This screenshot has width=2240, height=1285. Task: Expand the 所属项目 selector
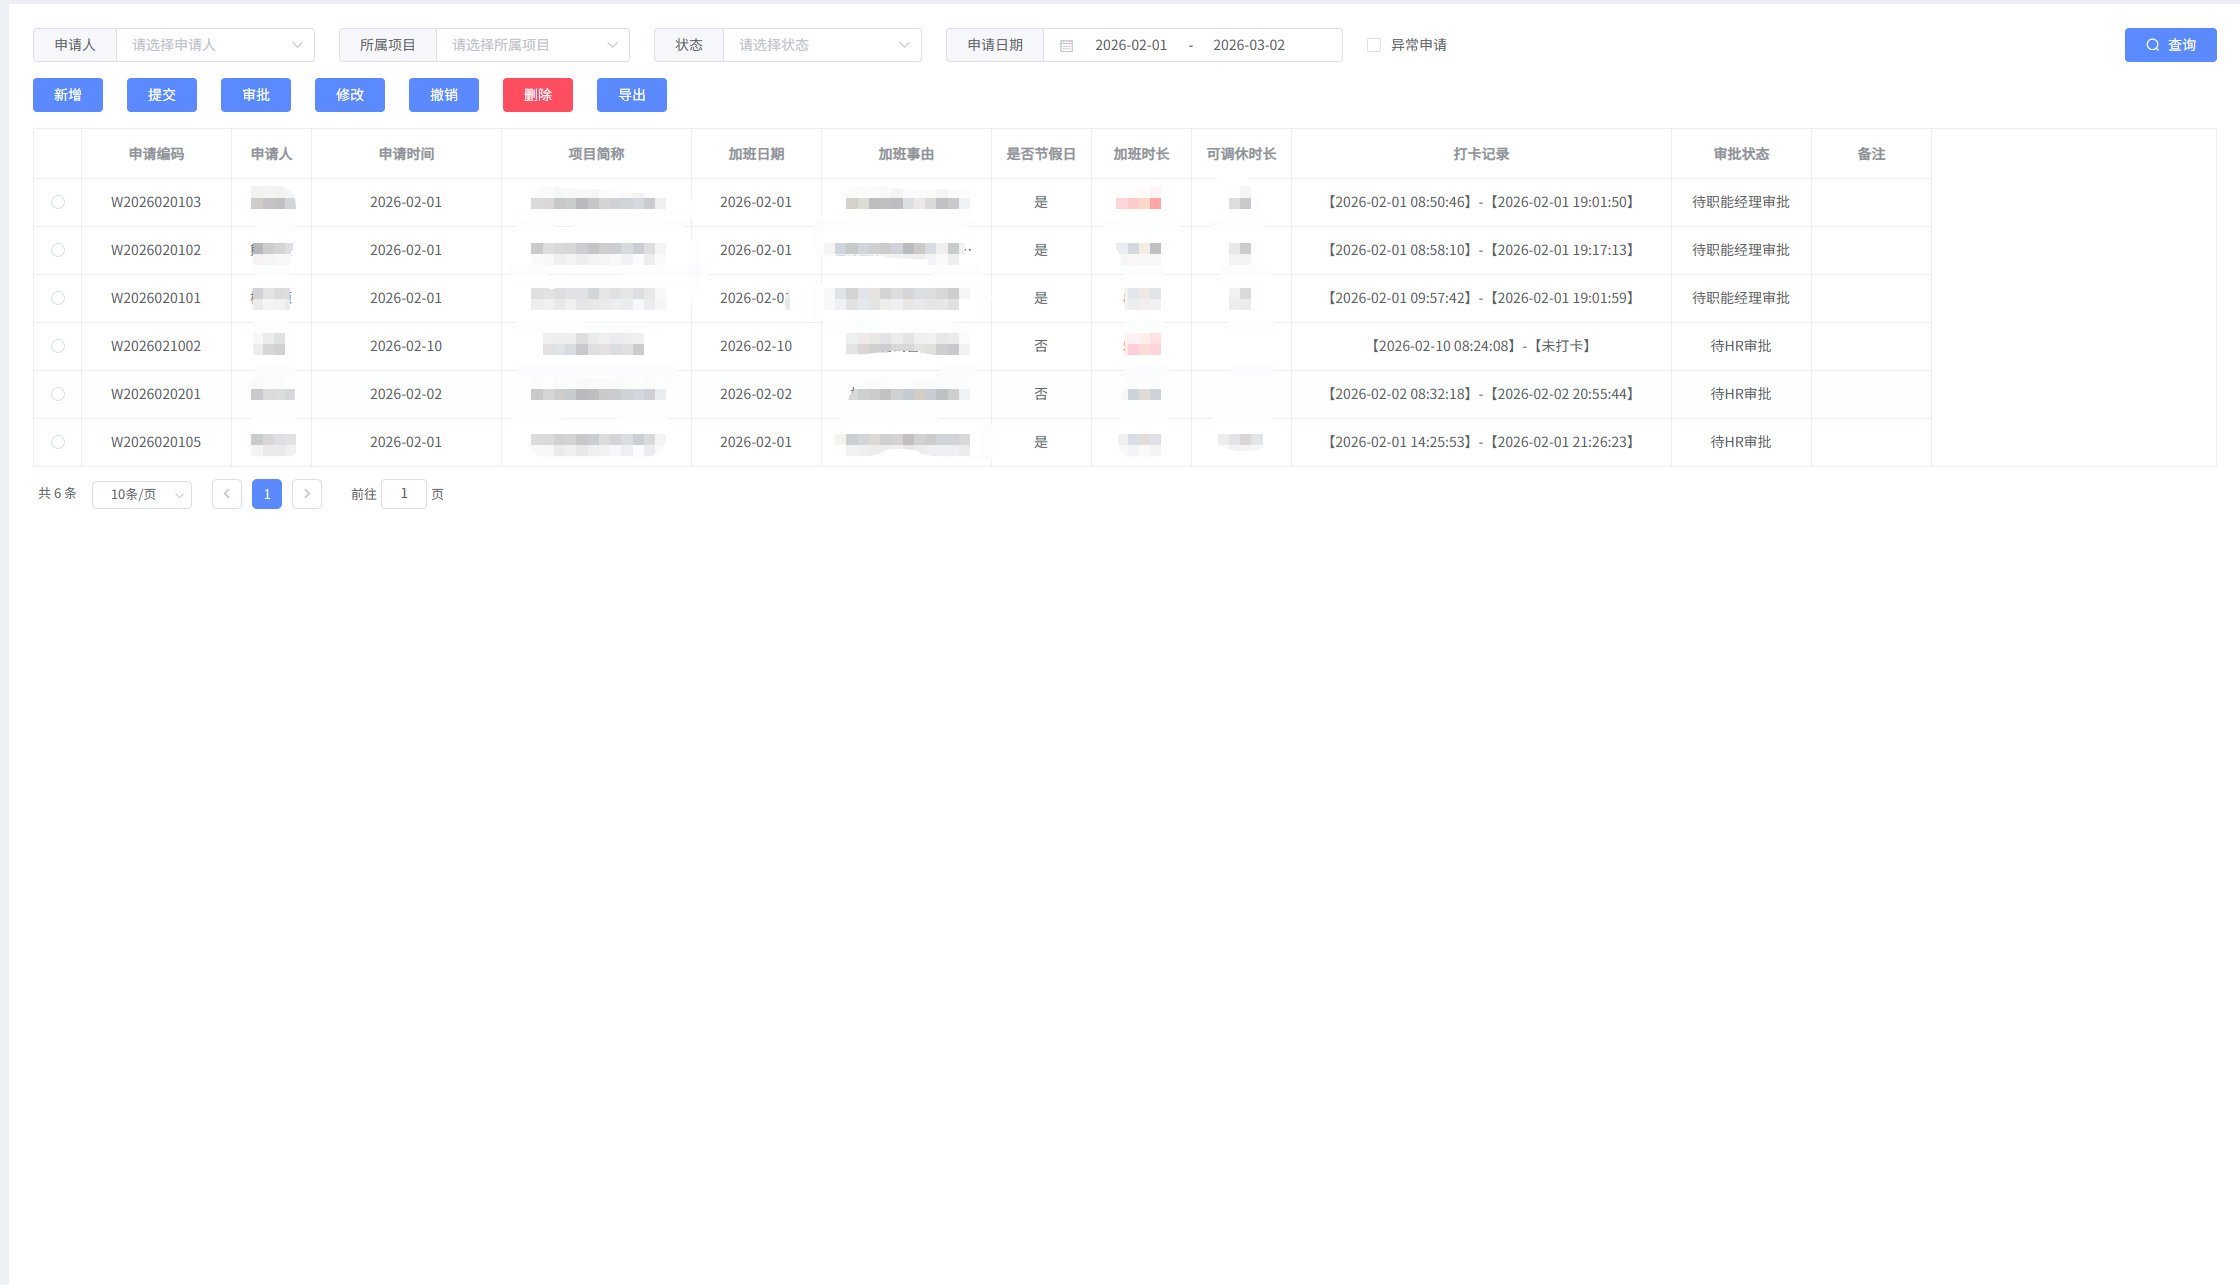coord(532,45)
